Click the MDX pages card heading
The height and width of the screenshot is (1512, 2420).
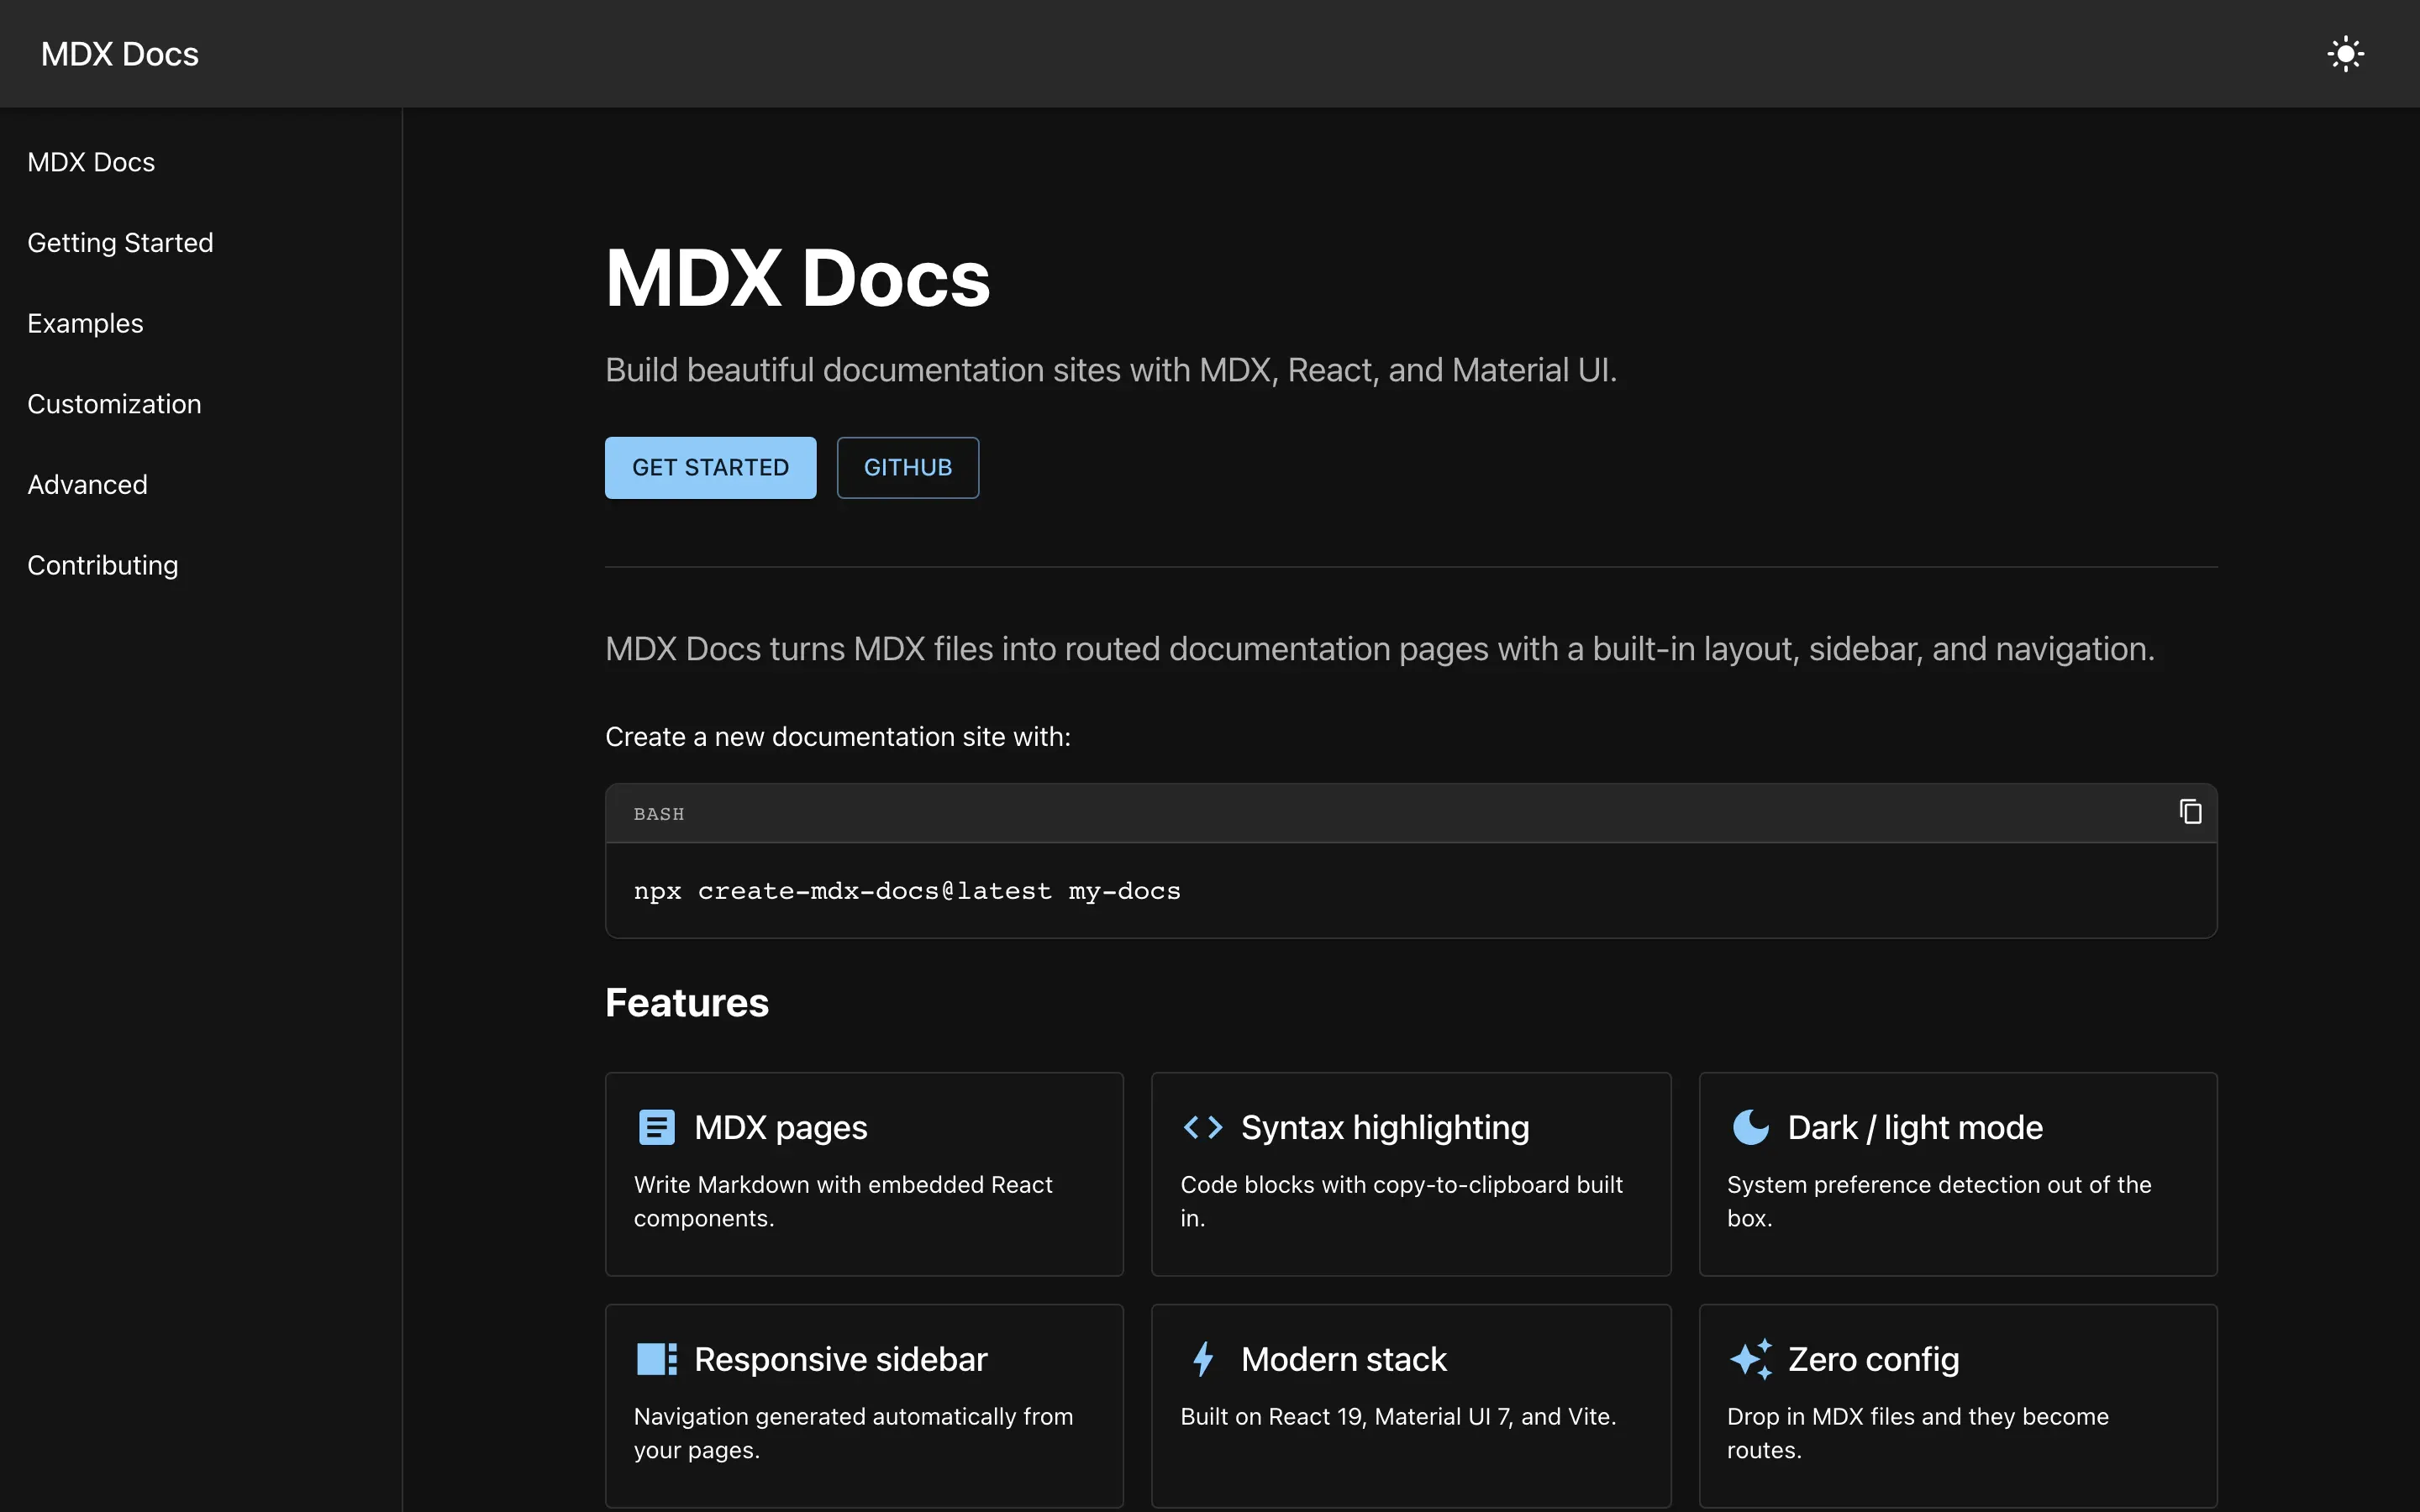click(781, 1128)
